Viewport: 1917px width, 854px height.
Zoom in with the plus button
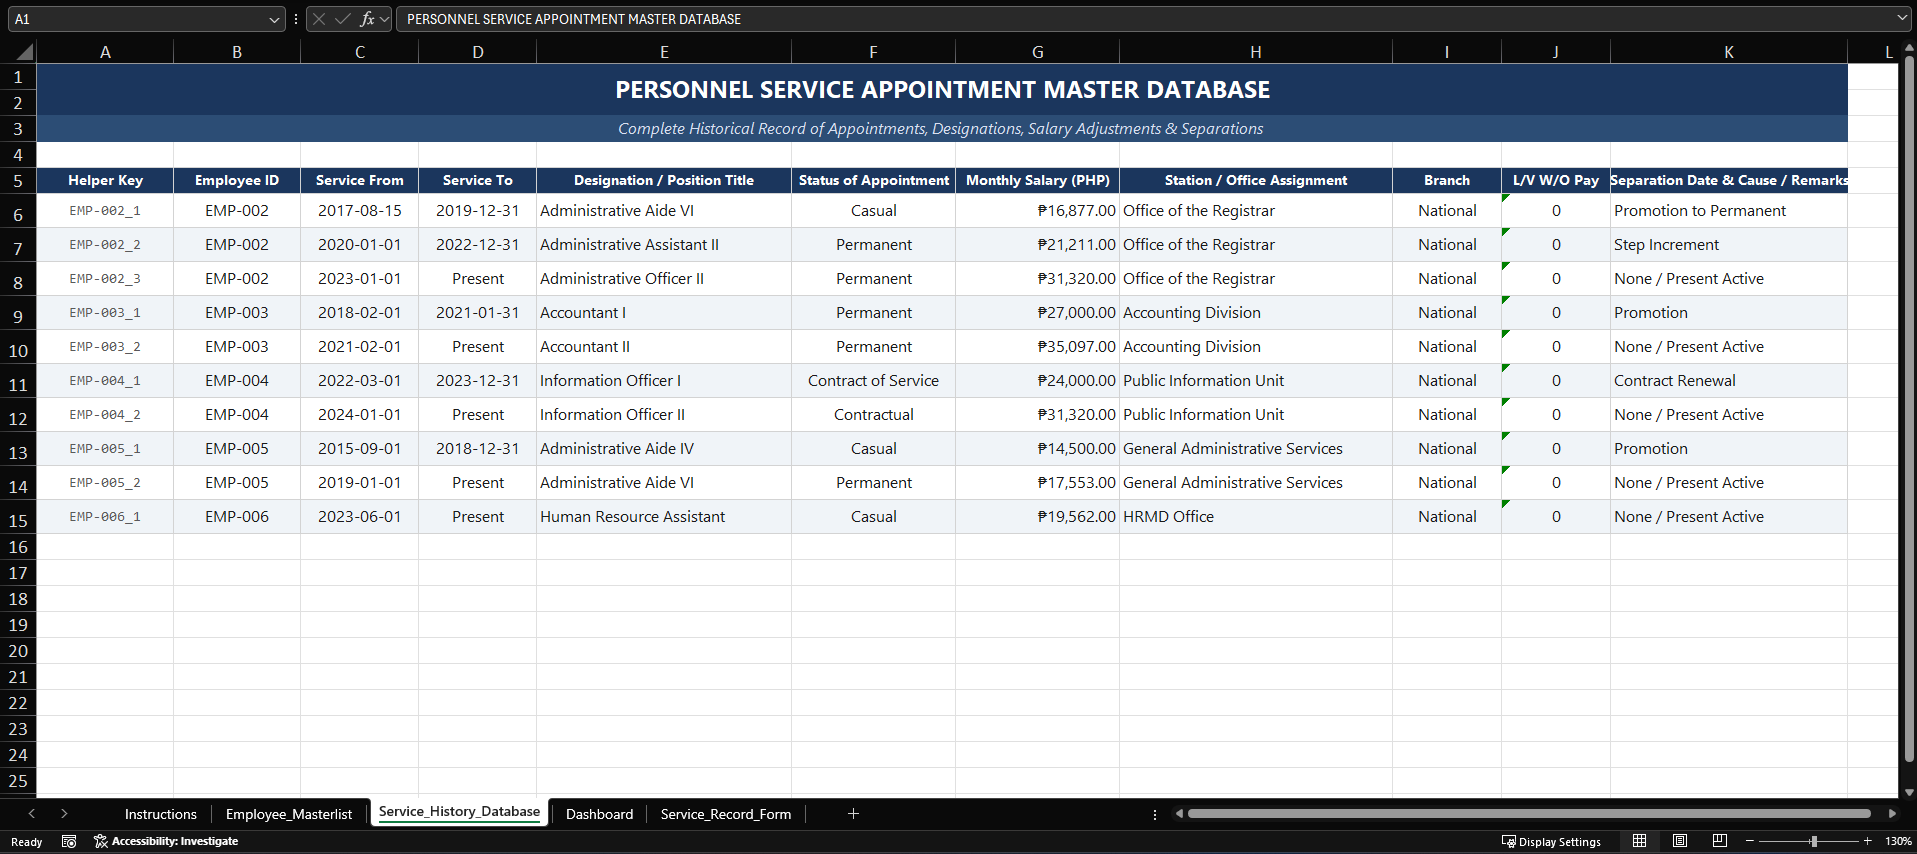point(1867,842)
